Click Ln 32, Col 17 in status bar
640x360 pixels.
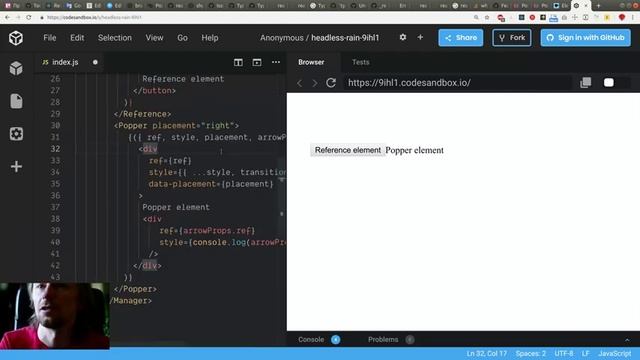click(487, 353)
